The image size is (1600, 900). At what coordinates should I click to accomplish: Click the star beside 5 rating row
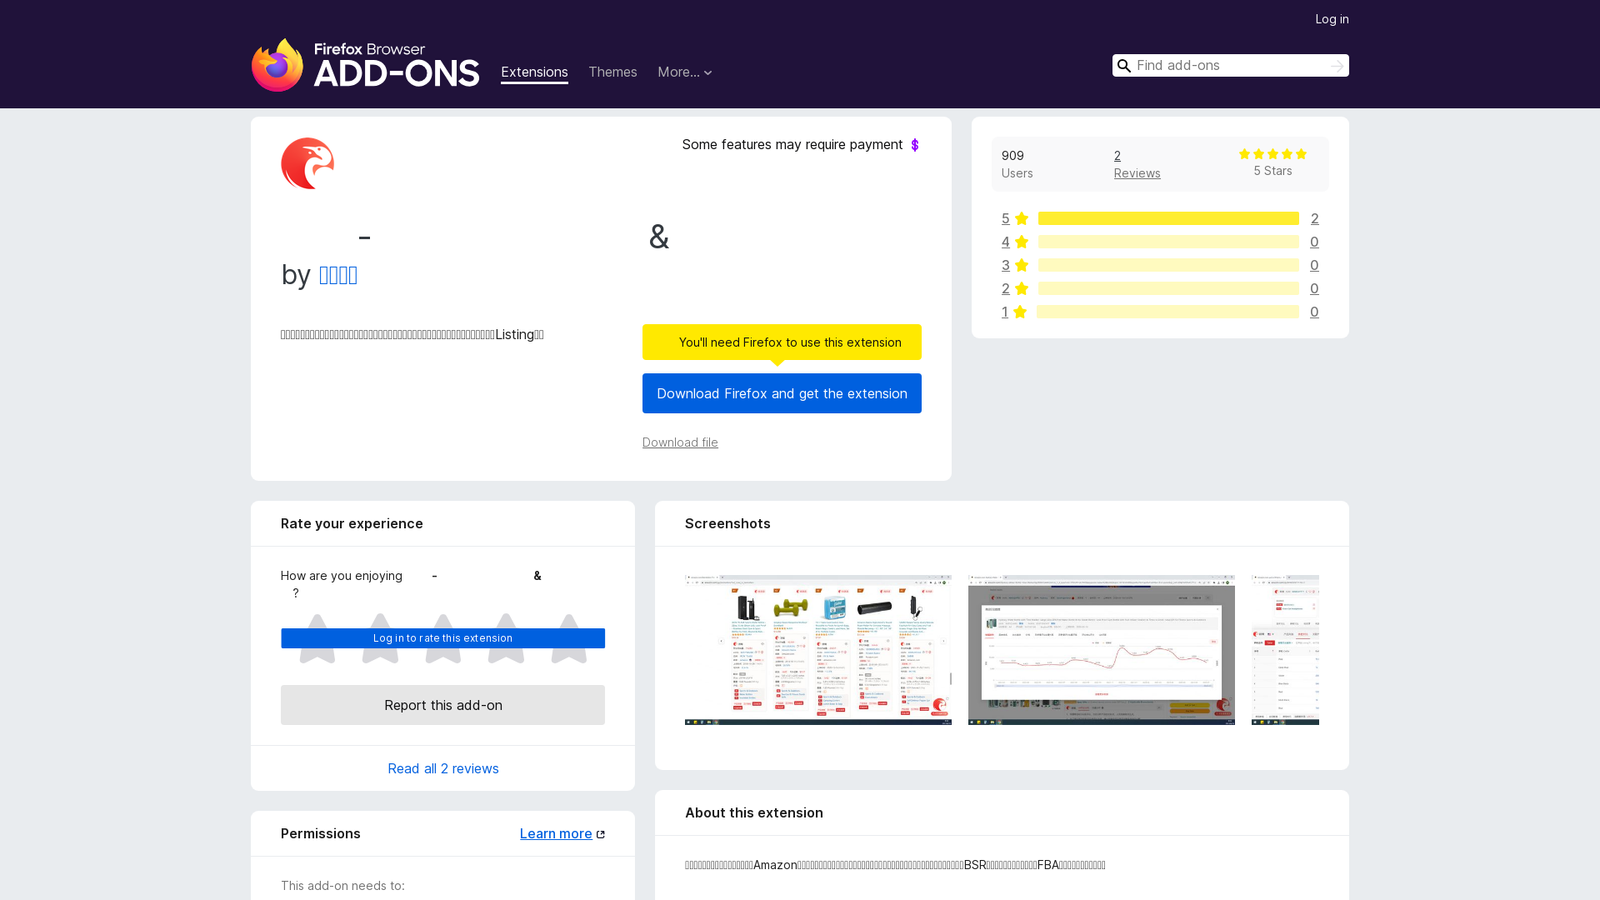(x=1021, y=219)
